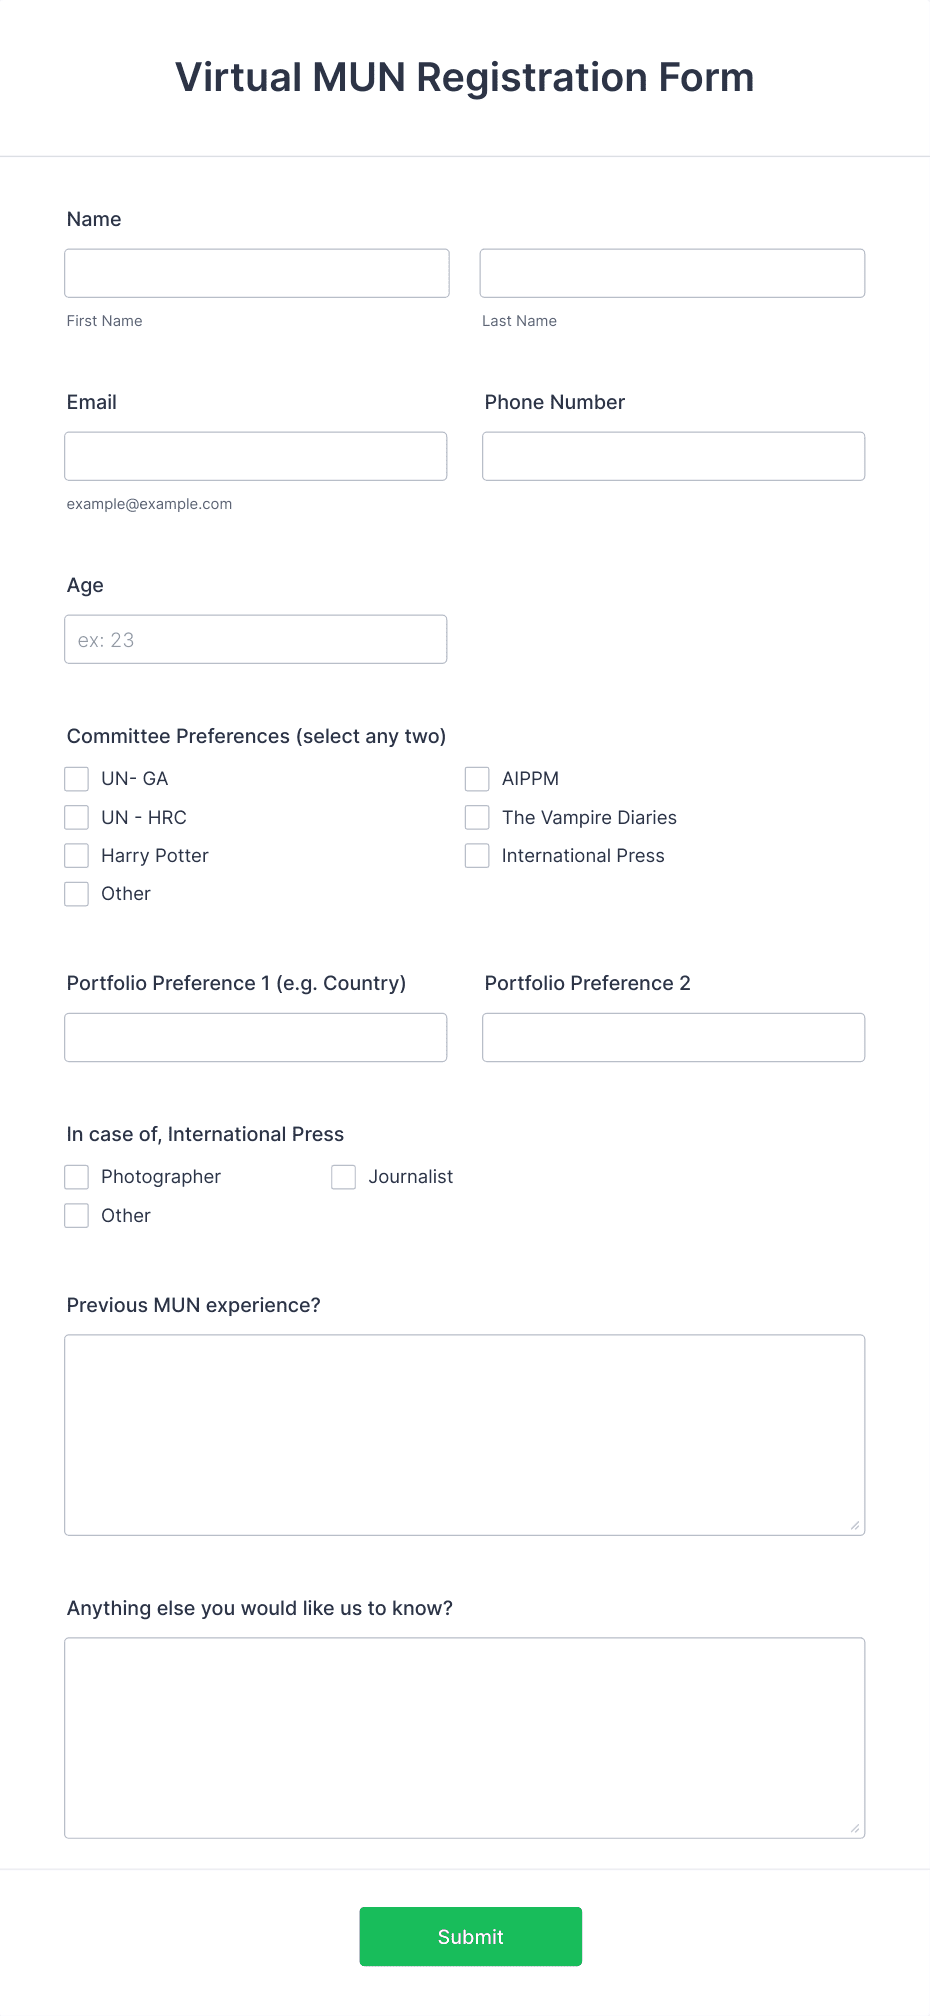Check The Vampire Diaries committee option
The width and height of the screenshot is (930, 2016).
tap(476, 817)
